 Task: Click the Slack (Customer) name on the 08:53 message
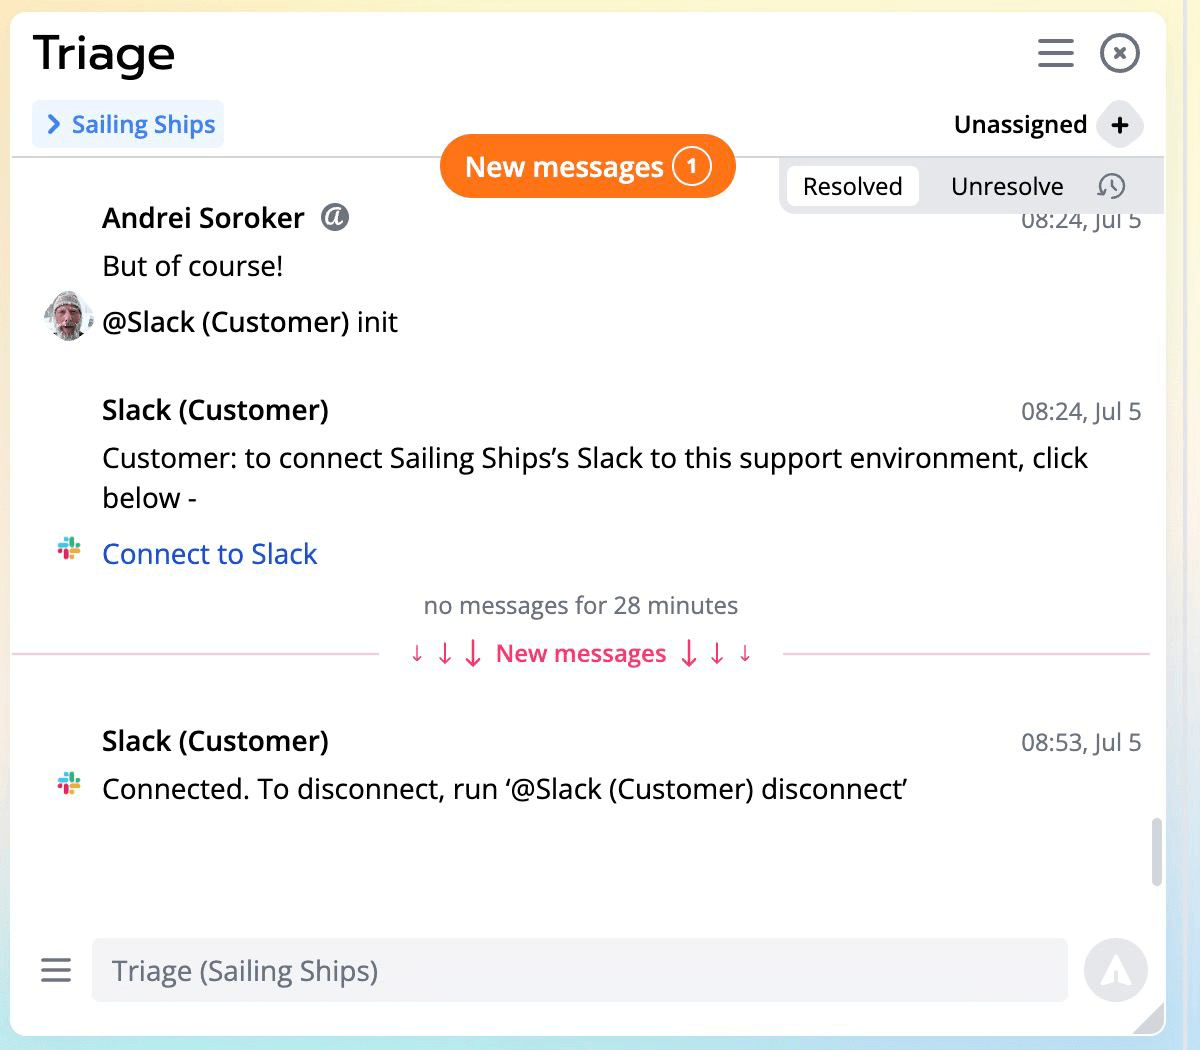215,741
